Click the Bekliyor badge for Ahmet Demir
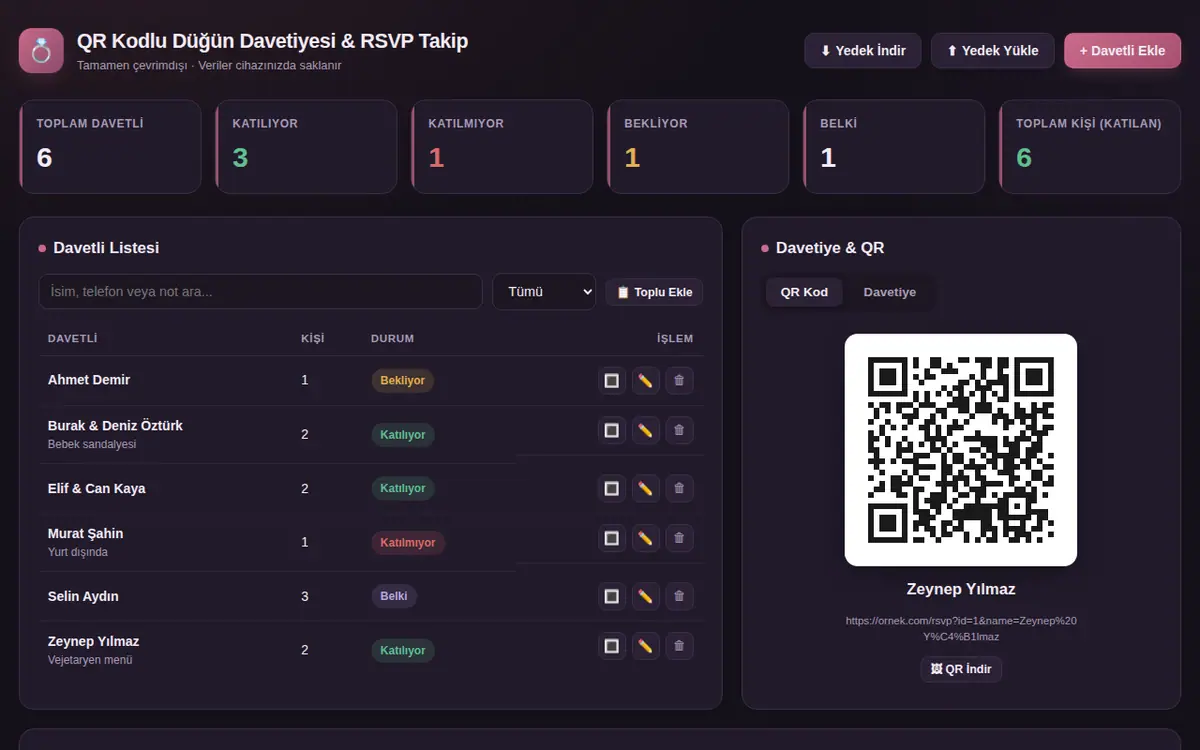Screen dimensions: 1200x750 [x=402, y=381]
